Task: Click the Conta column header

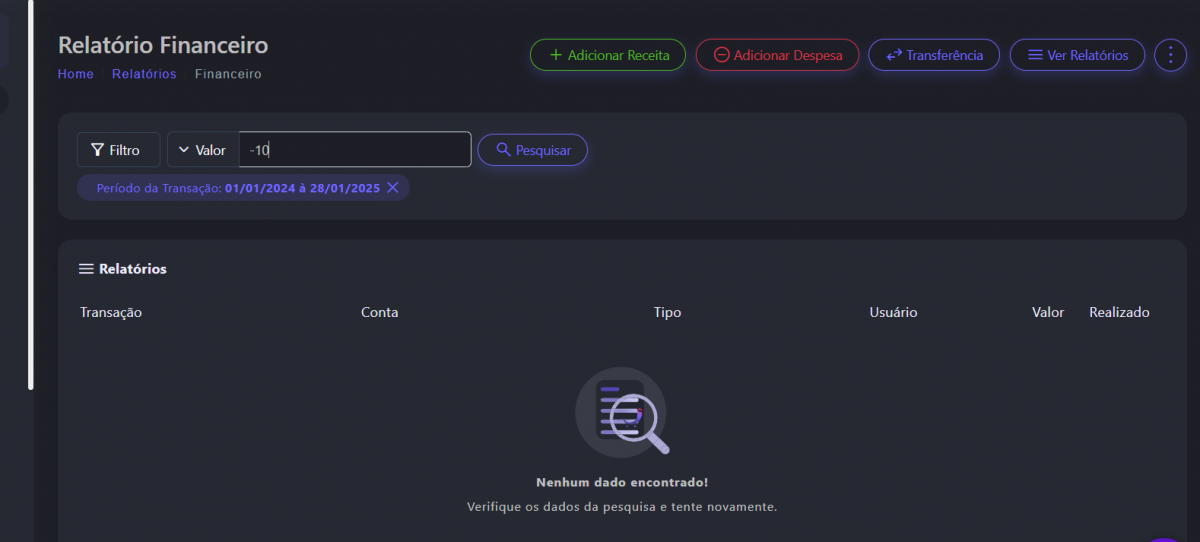Action: click(379, 312)
